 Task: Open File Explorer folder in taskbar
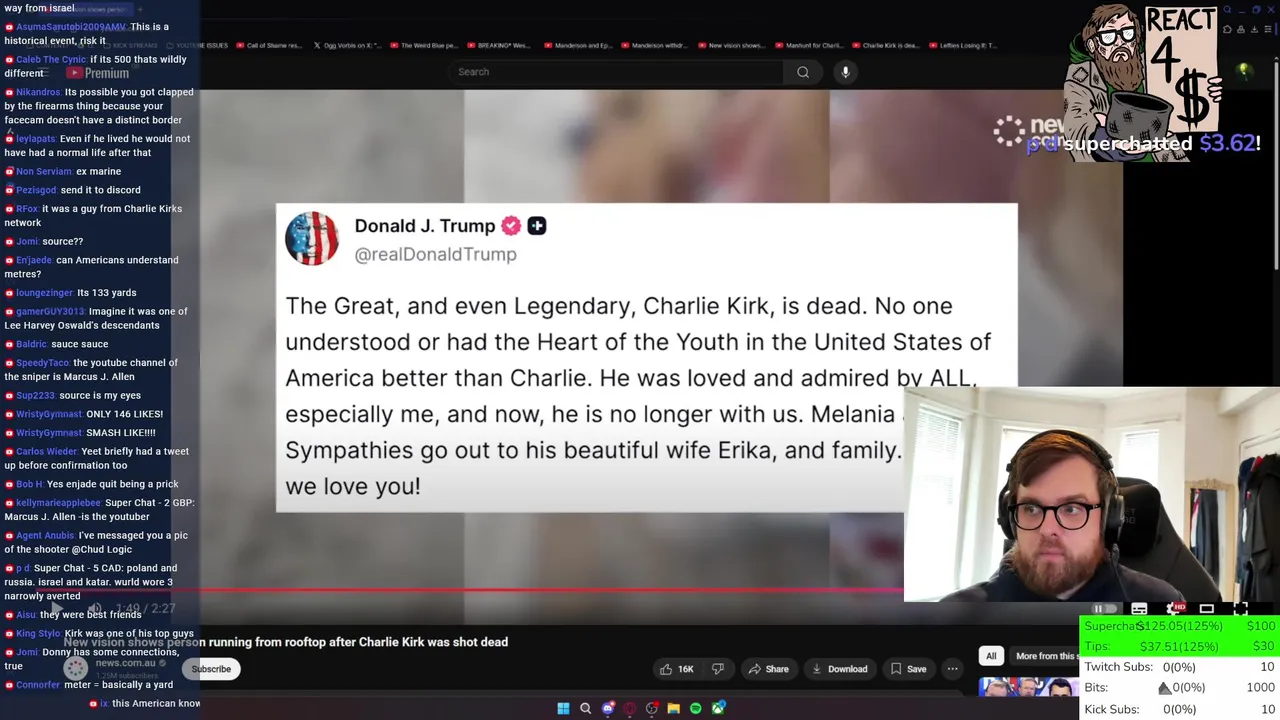pos(674,708)
